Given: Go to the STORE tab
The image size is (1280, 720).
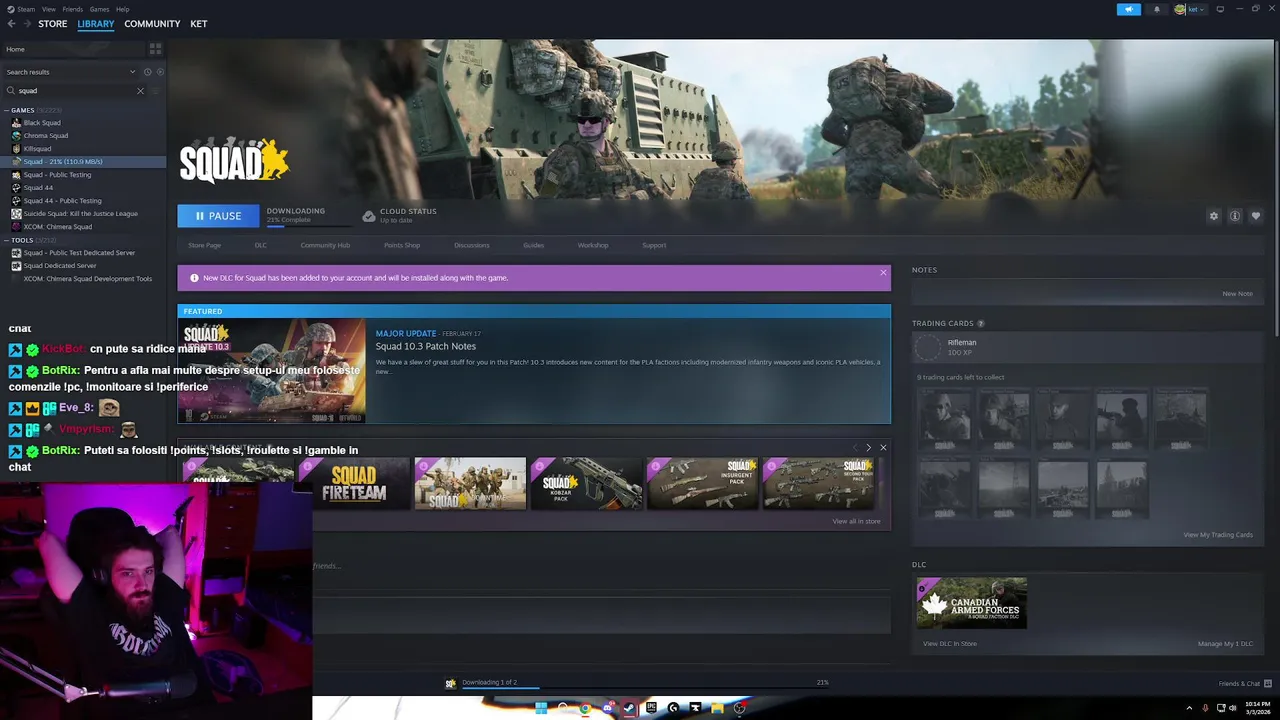Looking at the screenshot, I should [53, 24].
